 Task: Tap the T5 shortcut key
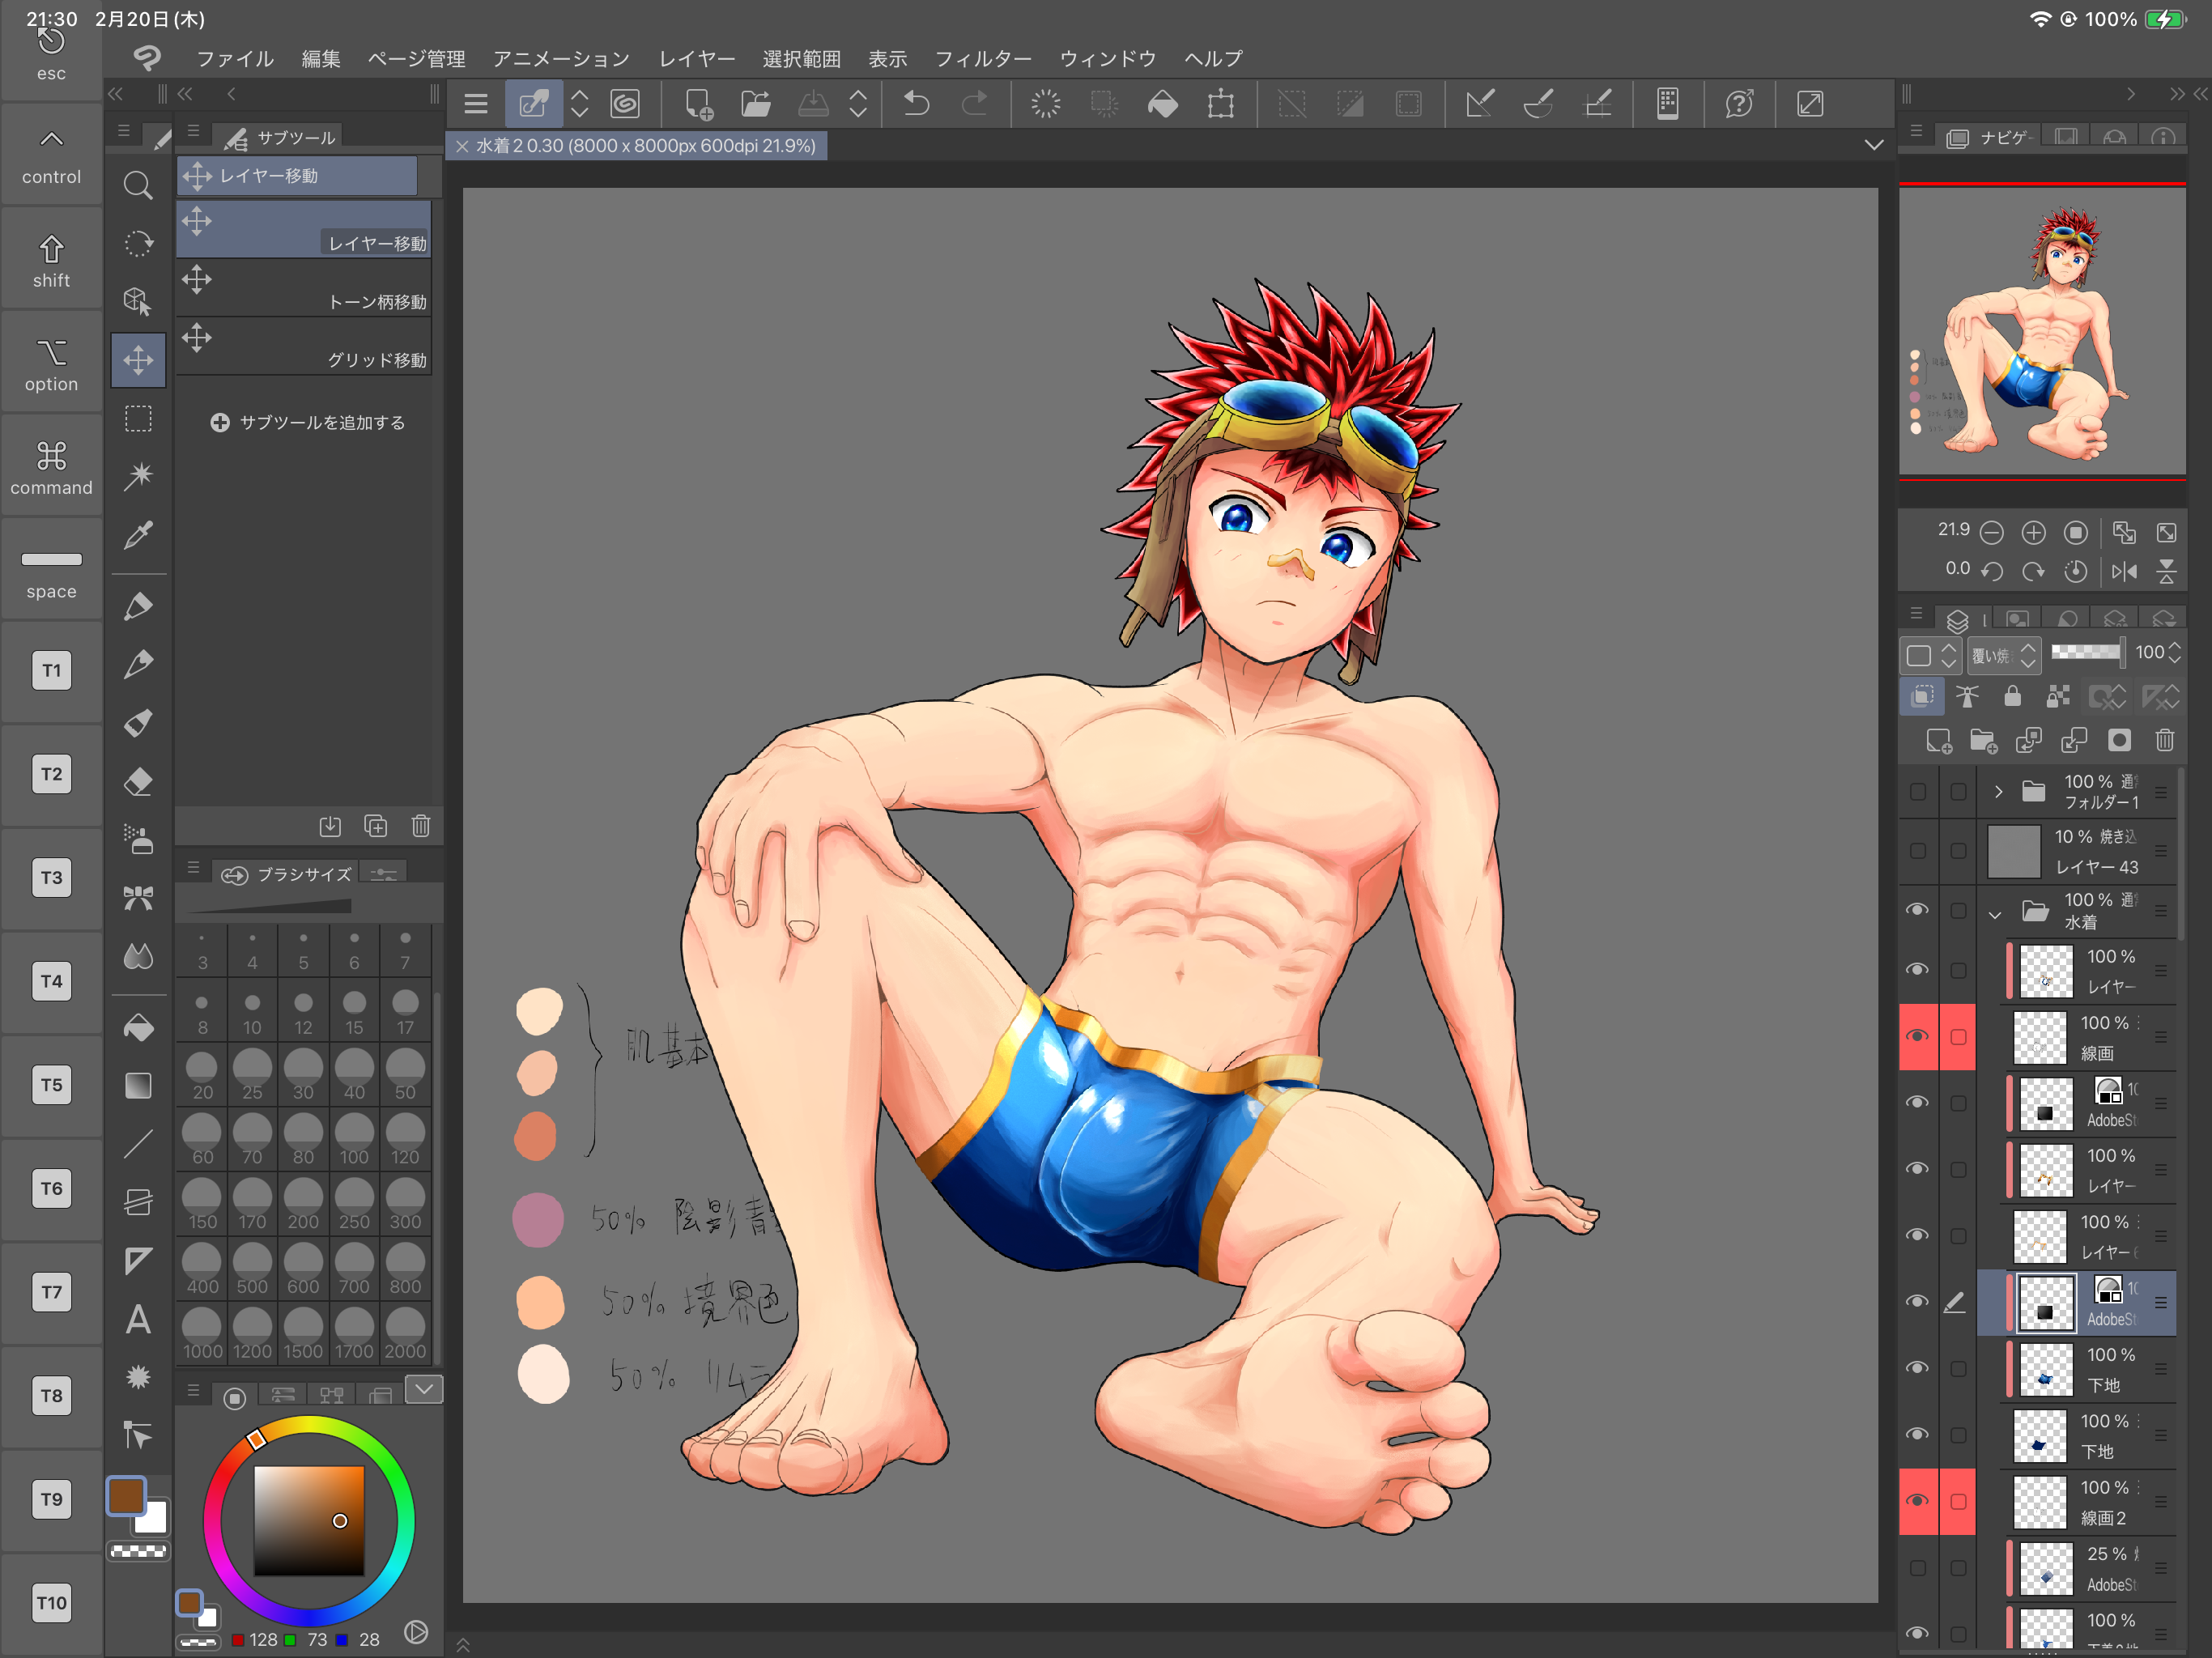pos(51,1084)
